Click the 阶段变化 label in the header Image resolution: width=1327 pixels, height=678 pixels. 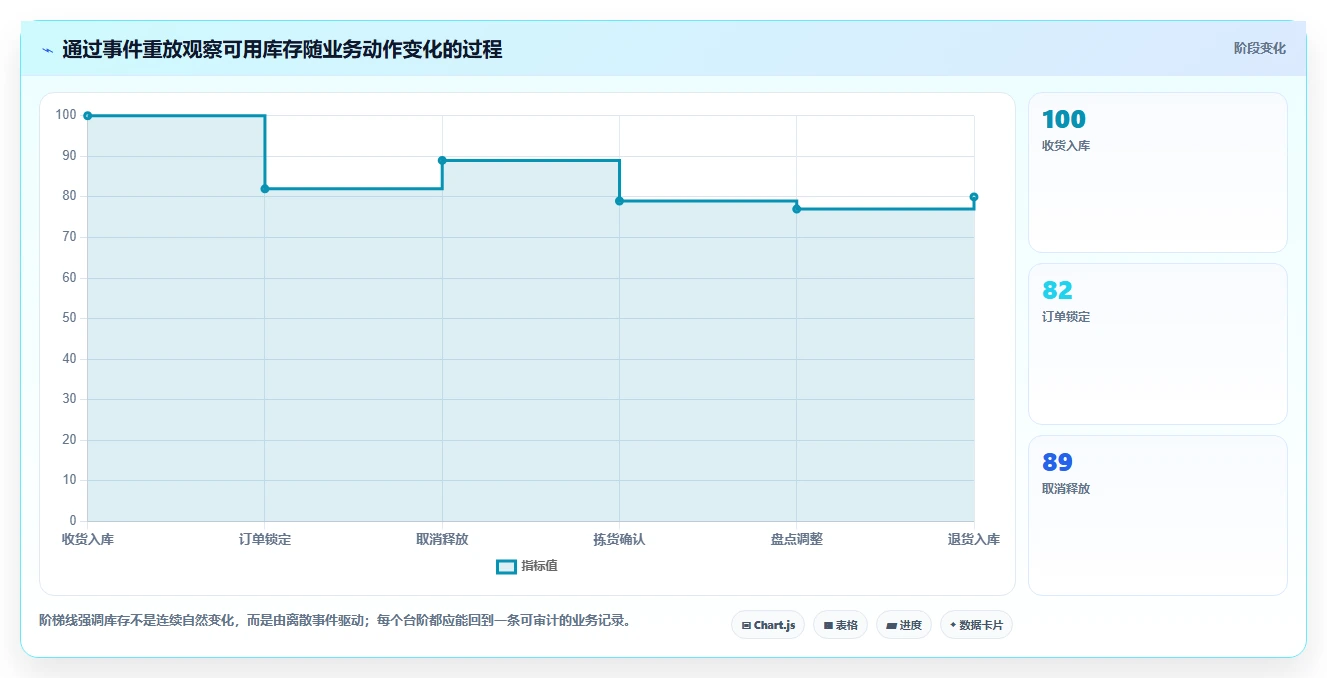point(1259,48)
